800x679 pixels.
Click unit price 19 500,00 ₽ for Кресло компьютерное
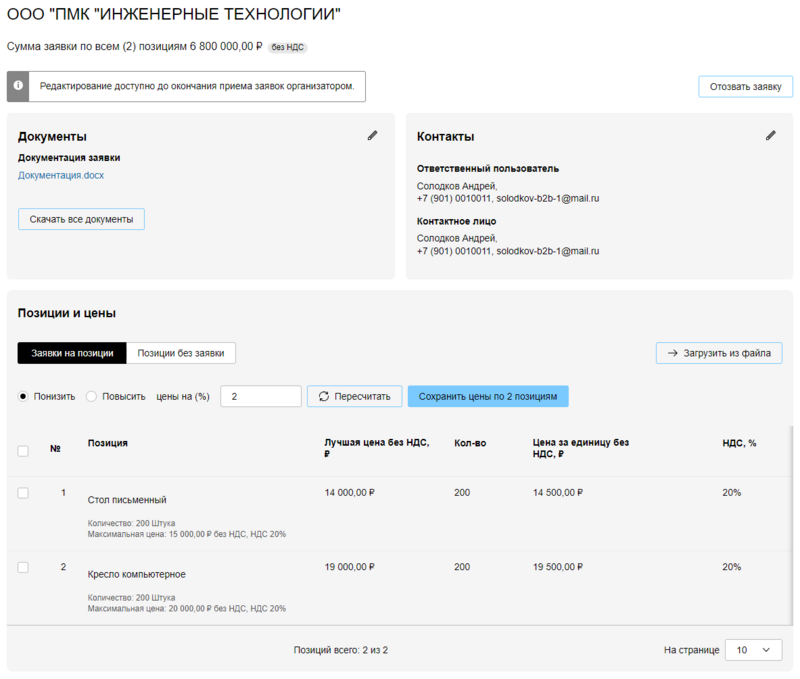point(558,567)
